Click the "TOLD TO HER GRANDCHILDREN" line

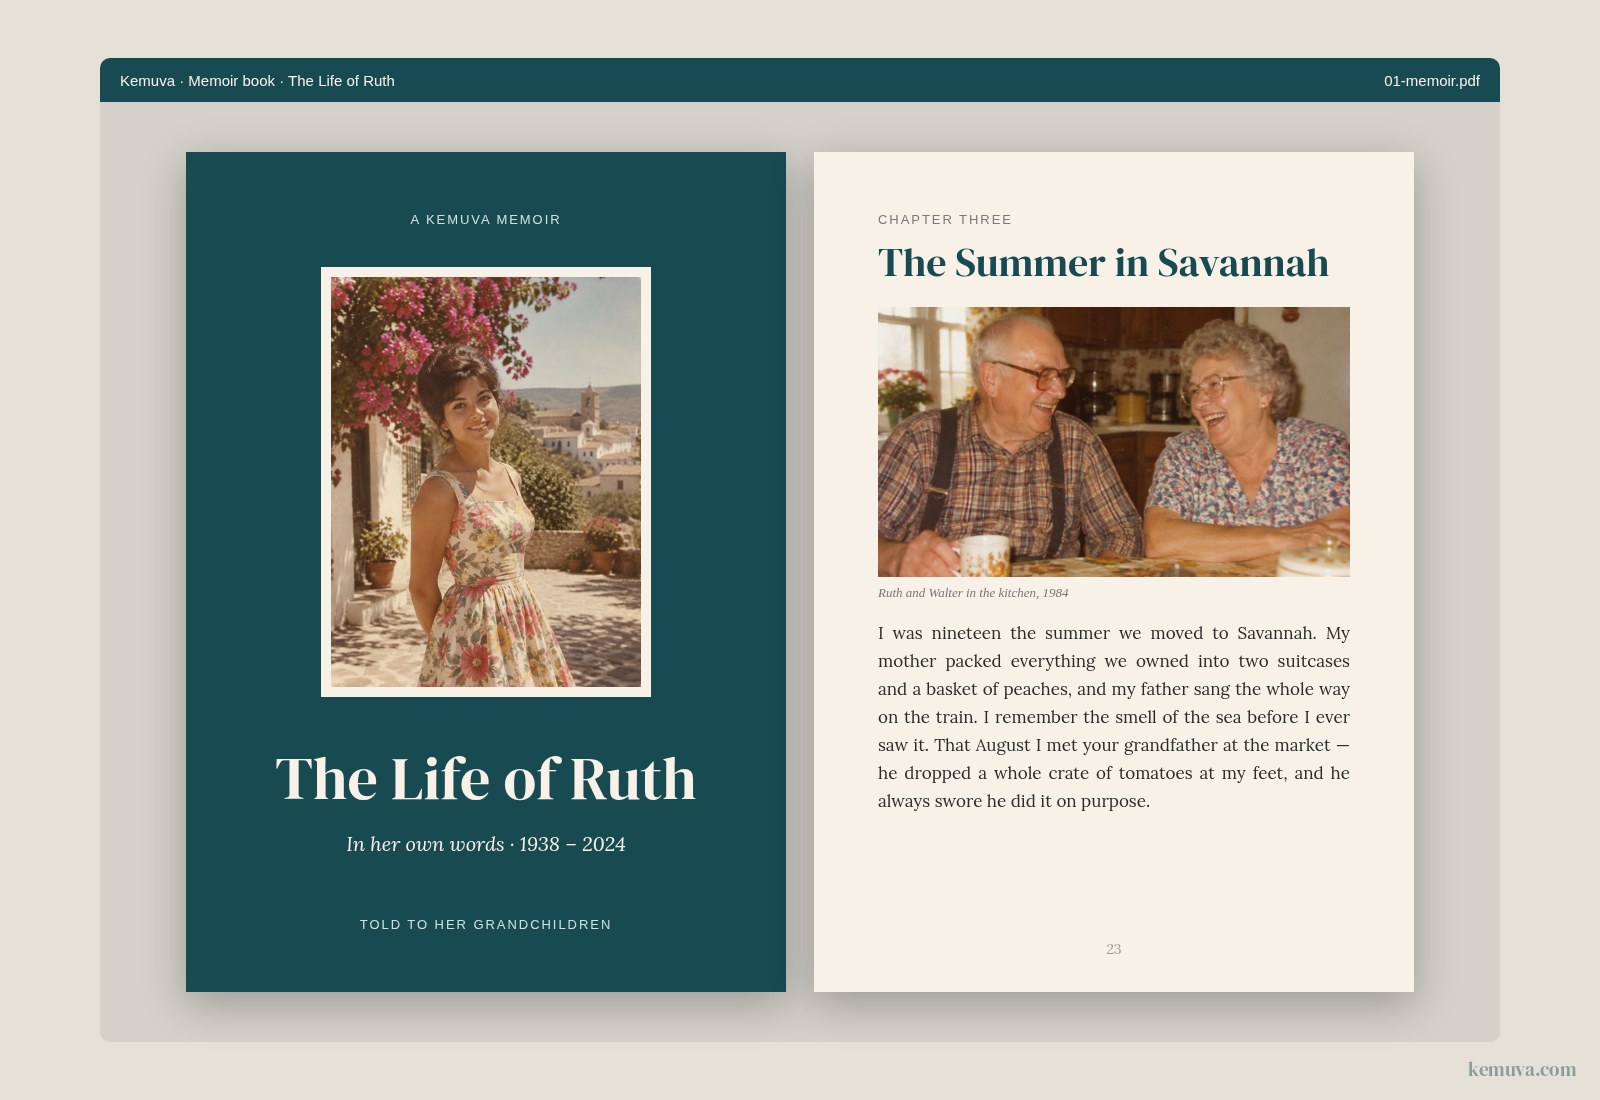[486, 925]
